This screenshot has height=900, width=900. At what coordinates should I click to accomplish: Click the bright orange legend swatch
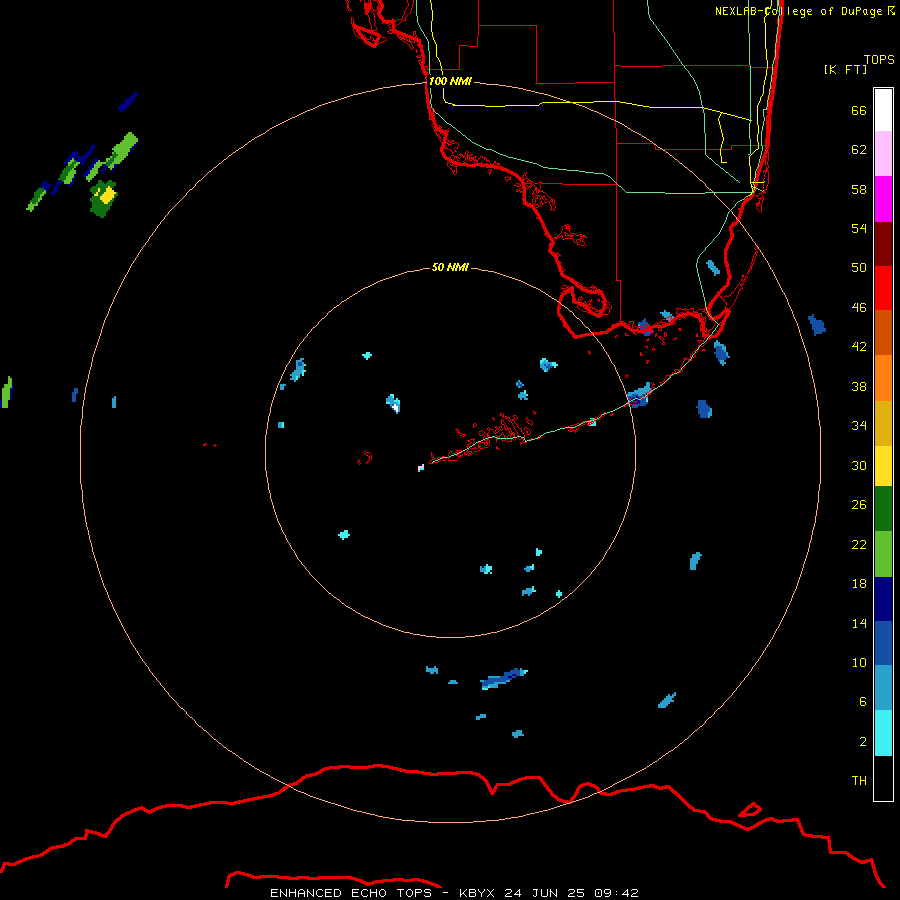click(x=883, y=378)
